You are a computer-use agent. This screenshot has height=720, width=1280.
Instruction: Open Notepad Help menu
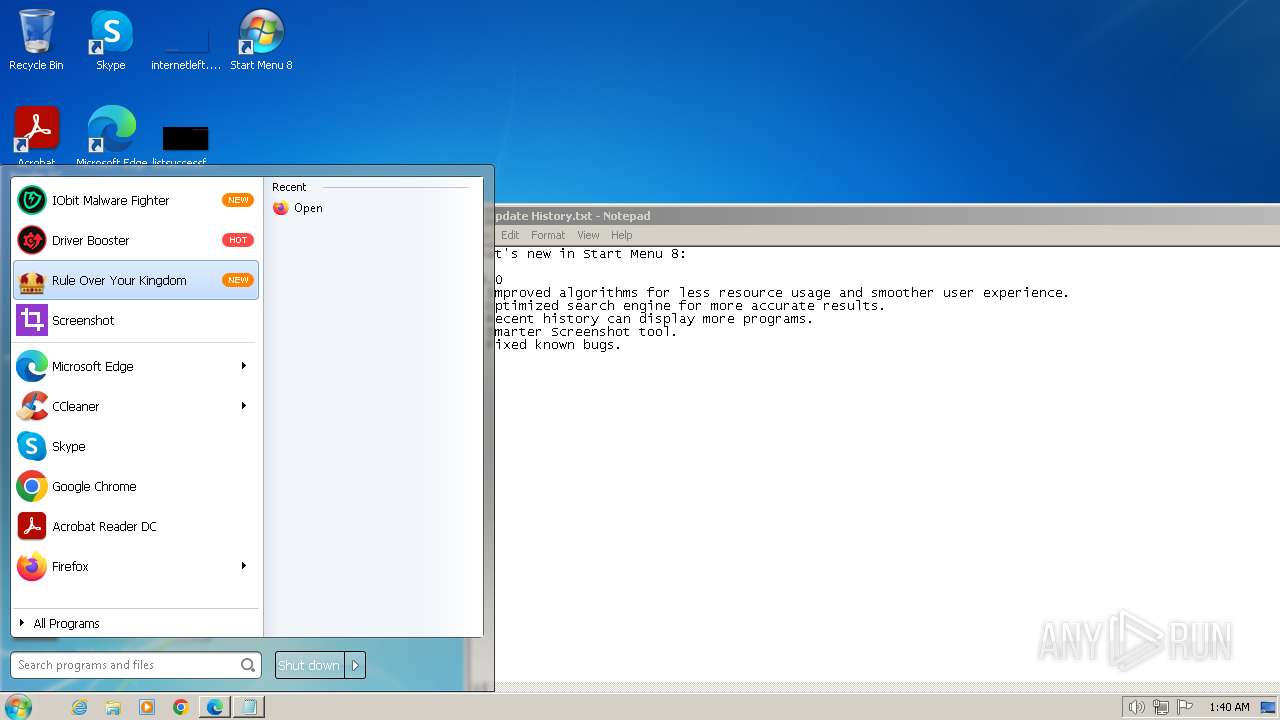[622, 235]
